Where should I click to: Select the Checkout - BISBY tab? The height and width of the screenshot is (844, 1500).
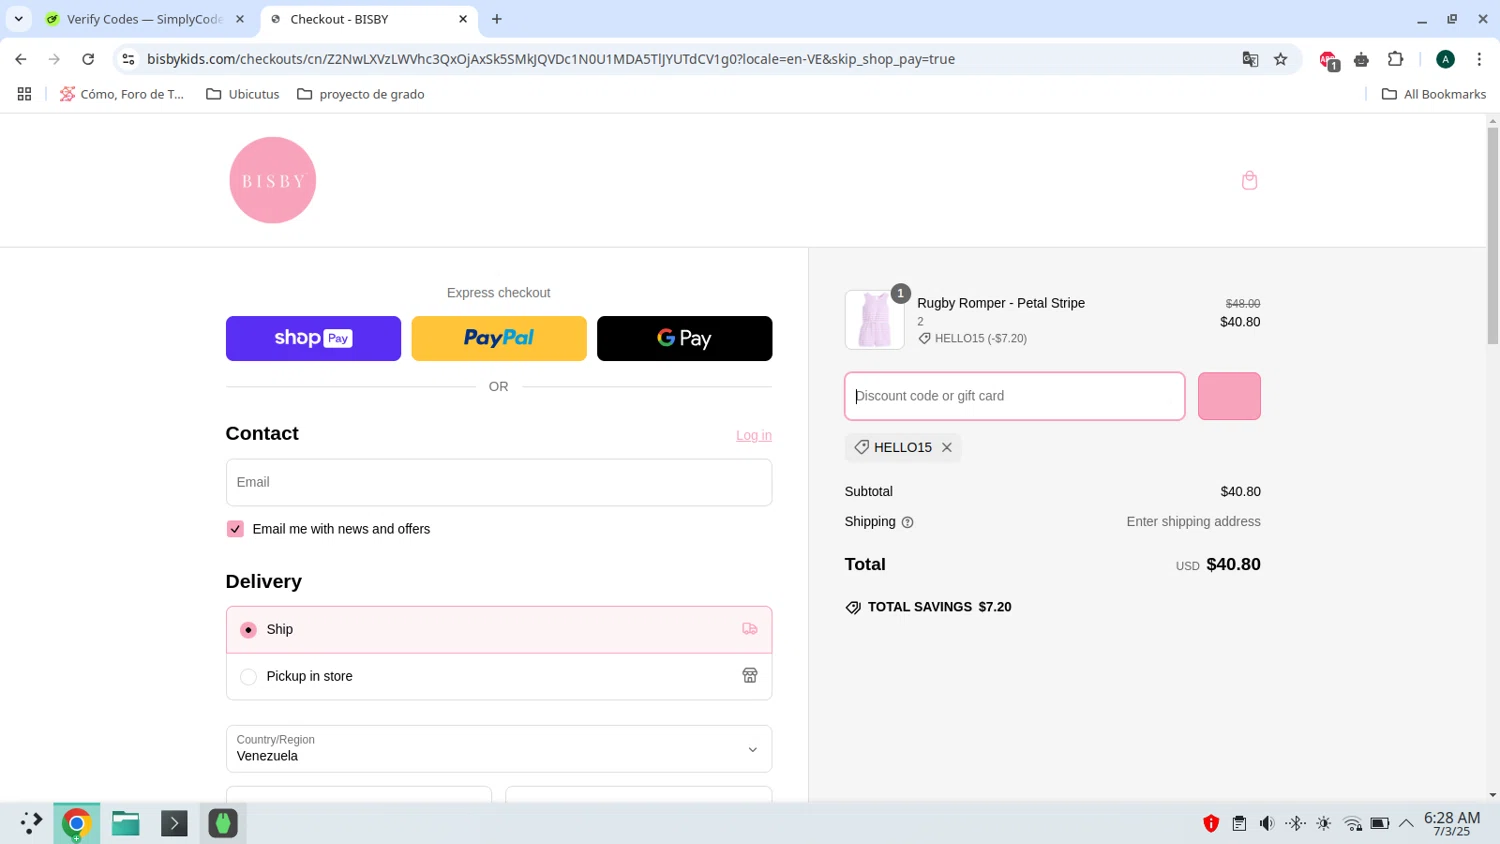(x=368, y=19)
